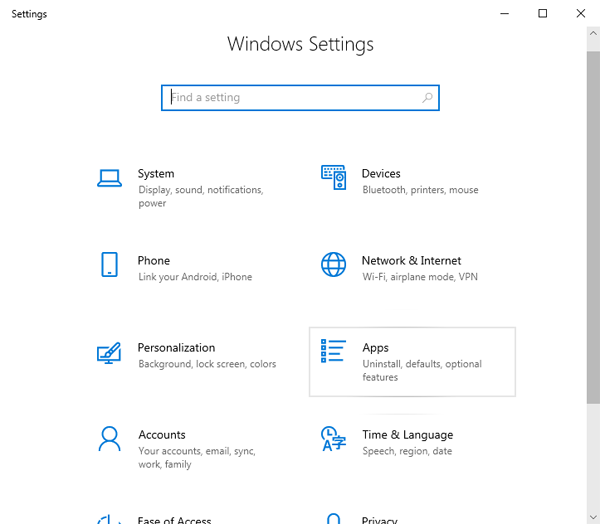Open the Network & Internet globe icon
This screenshot has width=600, height=524.
click(334, 264)
